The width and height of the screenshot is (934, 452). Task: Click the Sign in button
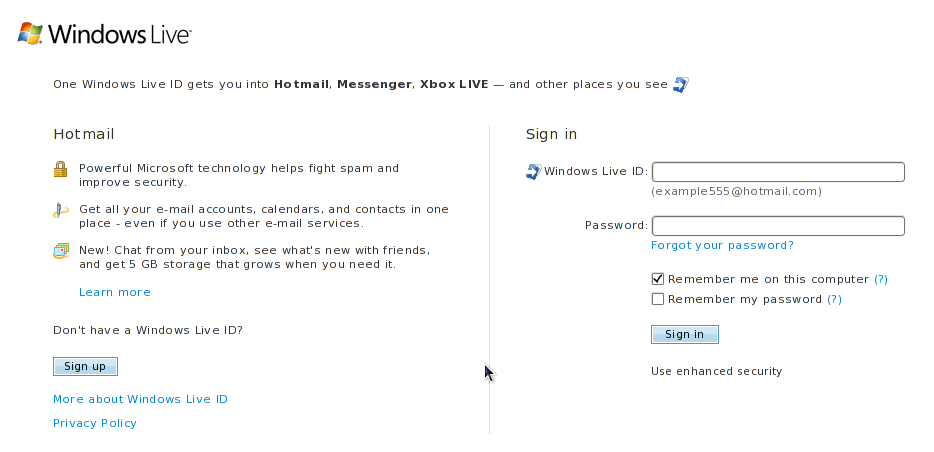(685, 334)
